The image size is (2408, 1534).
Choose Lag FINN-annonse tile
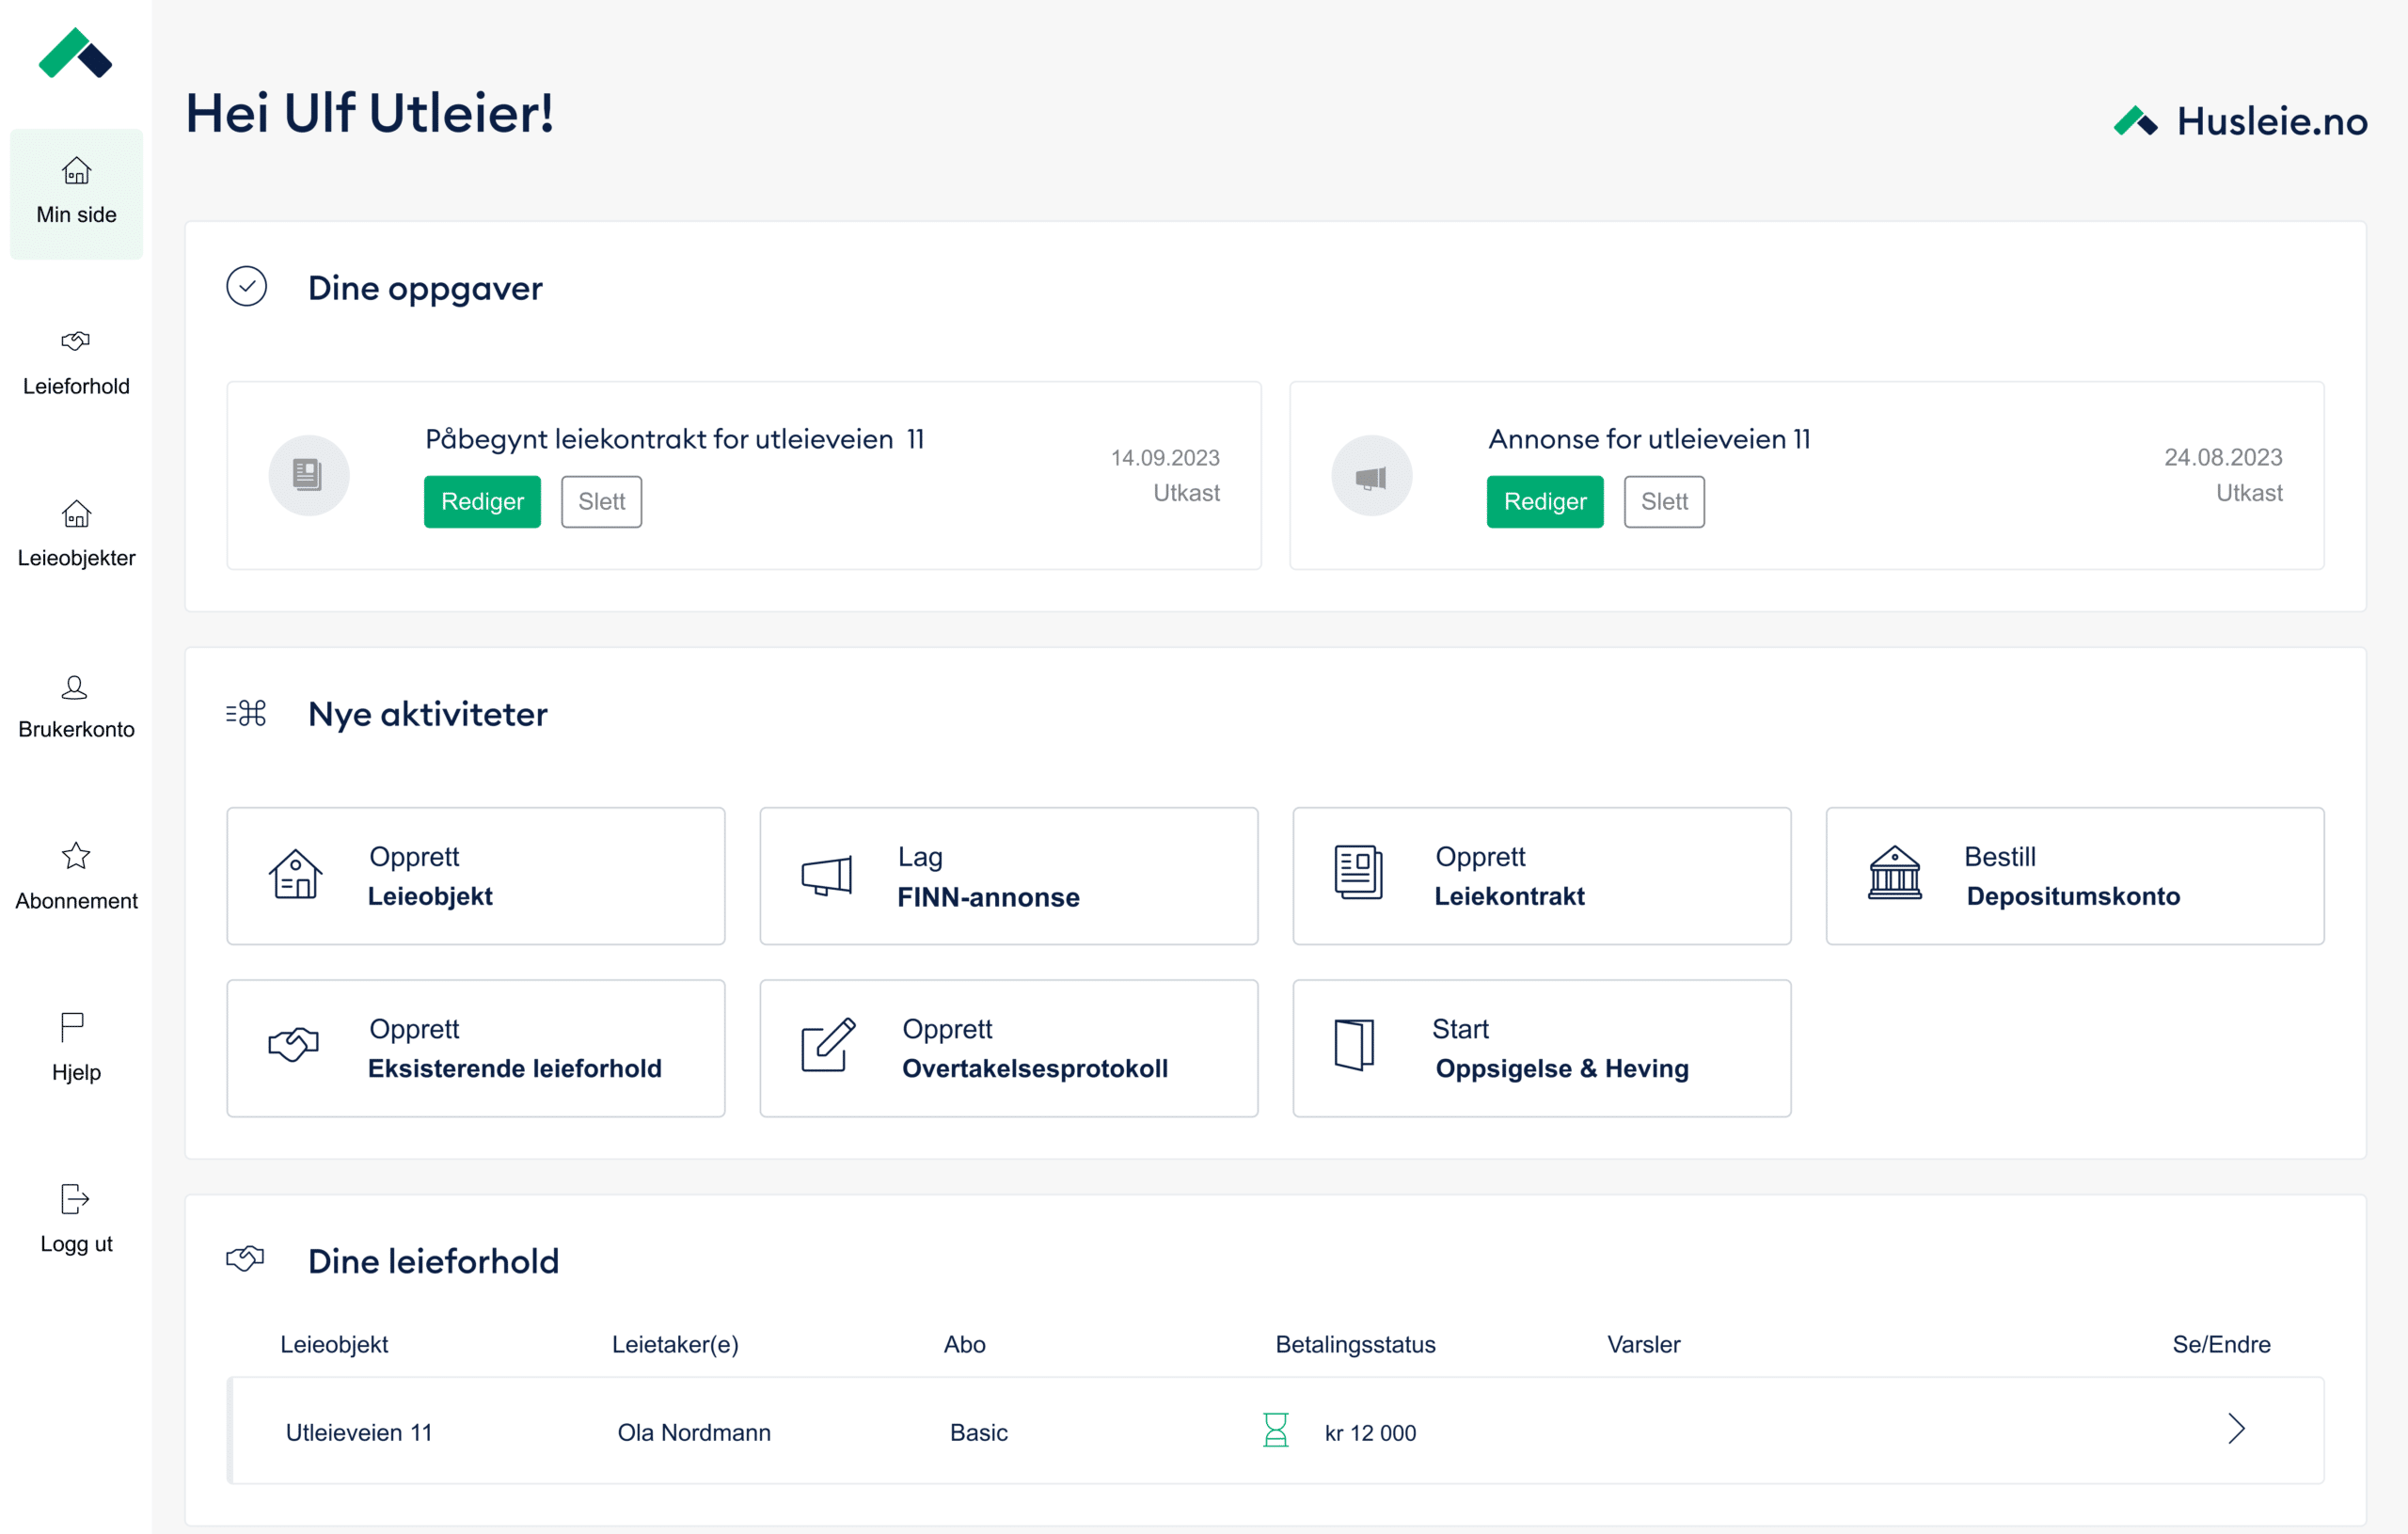[x=1008, y=876]
